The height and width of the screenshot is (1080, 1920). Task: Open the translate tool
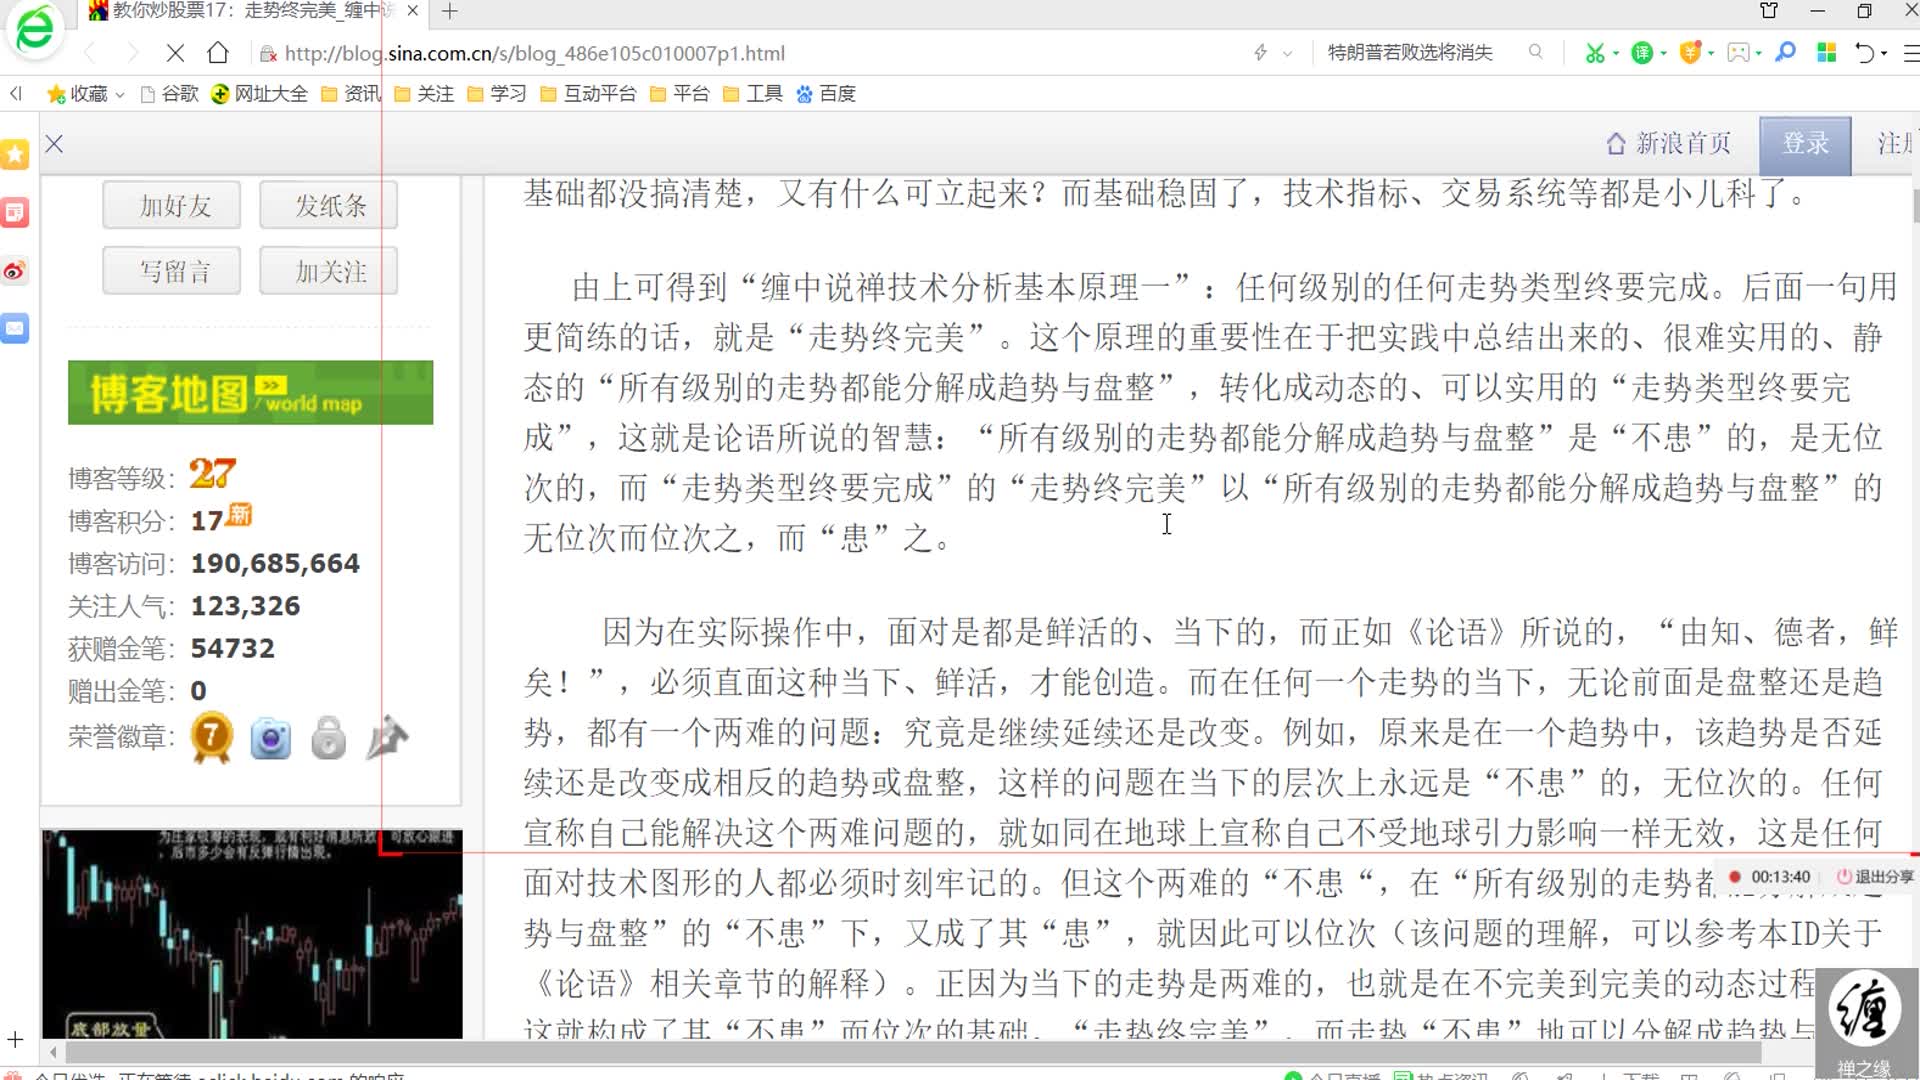pyautogui.click(x=1642, y=52)
